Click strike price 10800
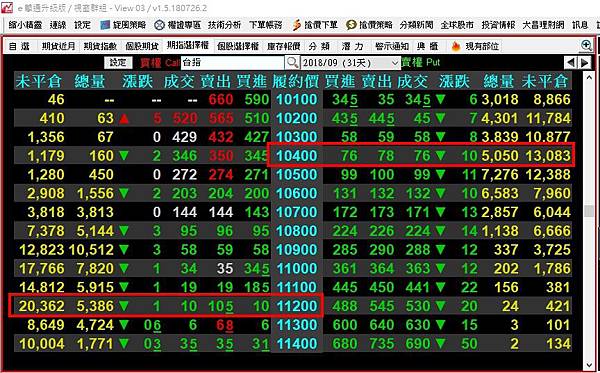This screenshot has height=373, width=600. 297,231
